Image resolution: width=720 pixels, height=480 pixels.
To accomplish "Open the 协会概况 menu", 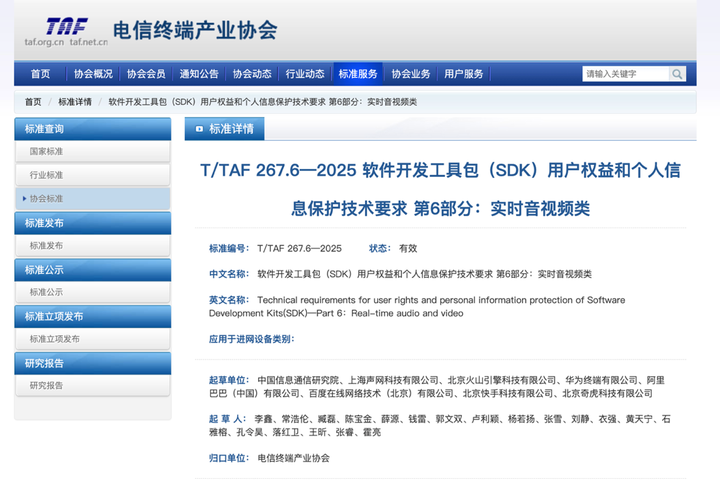I will click(x=93, y=74).
